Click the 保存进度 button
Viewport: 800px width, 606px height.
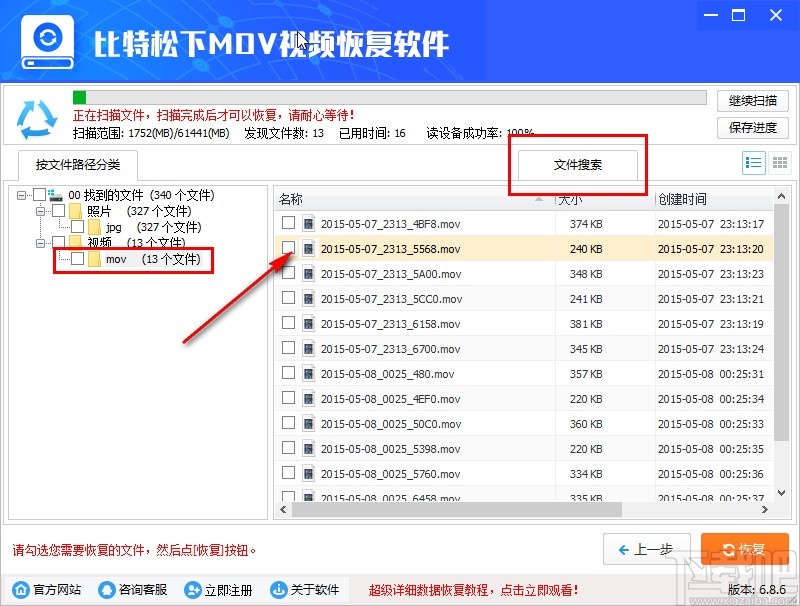(753, 128)
